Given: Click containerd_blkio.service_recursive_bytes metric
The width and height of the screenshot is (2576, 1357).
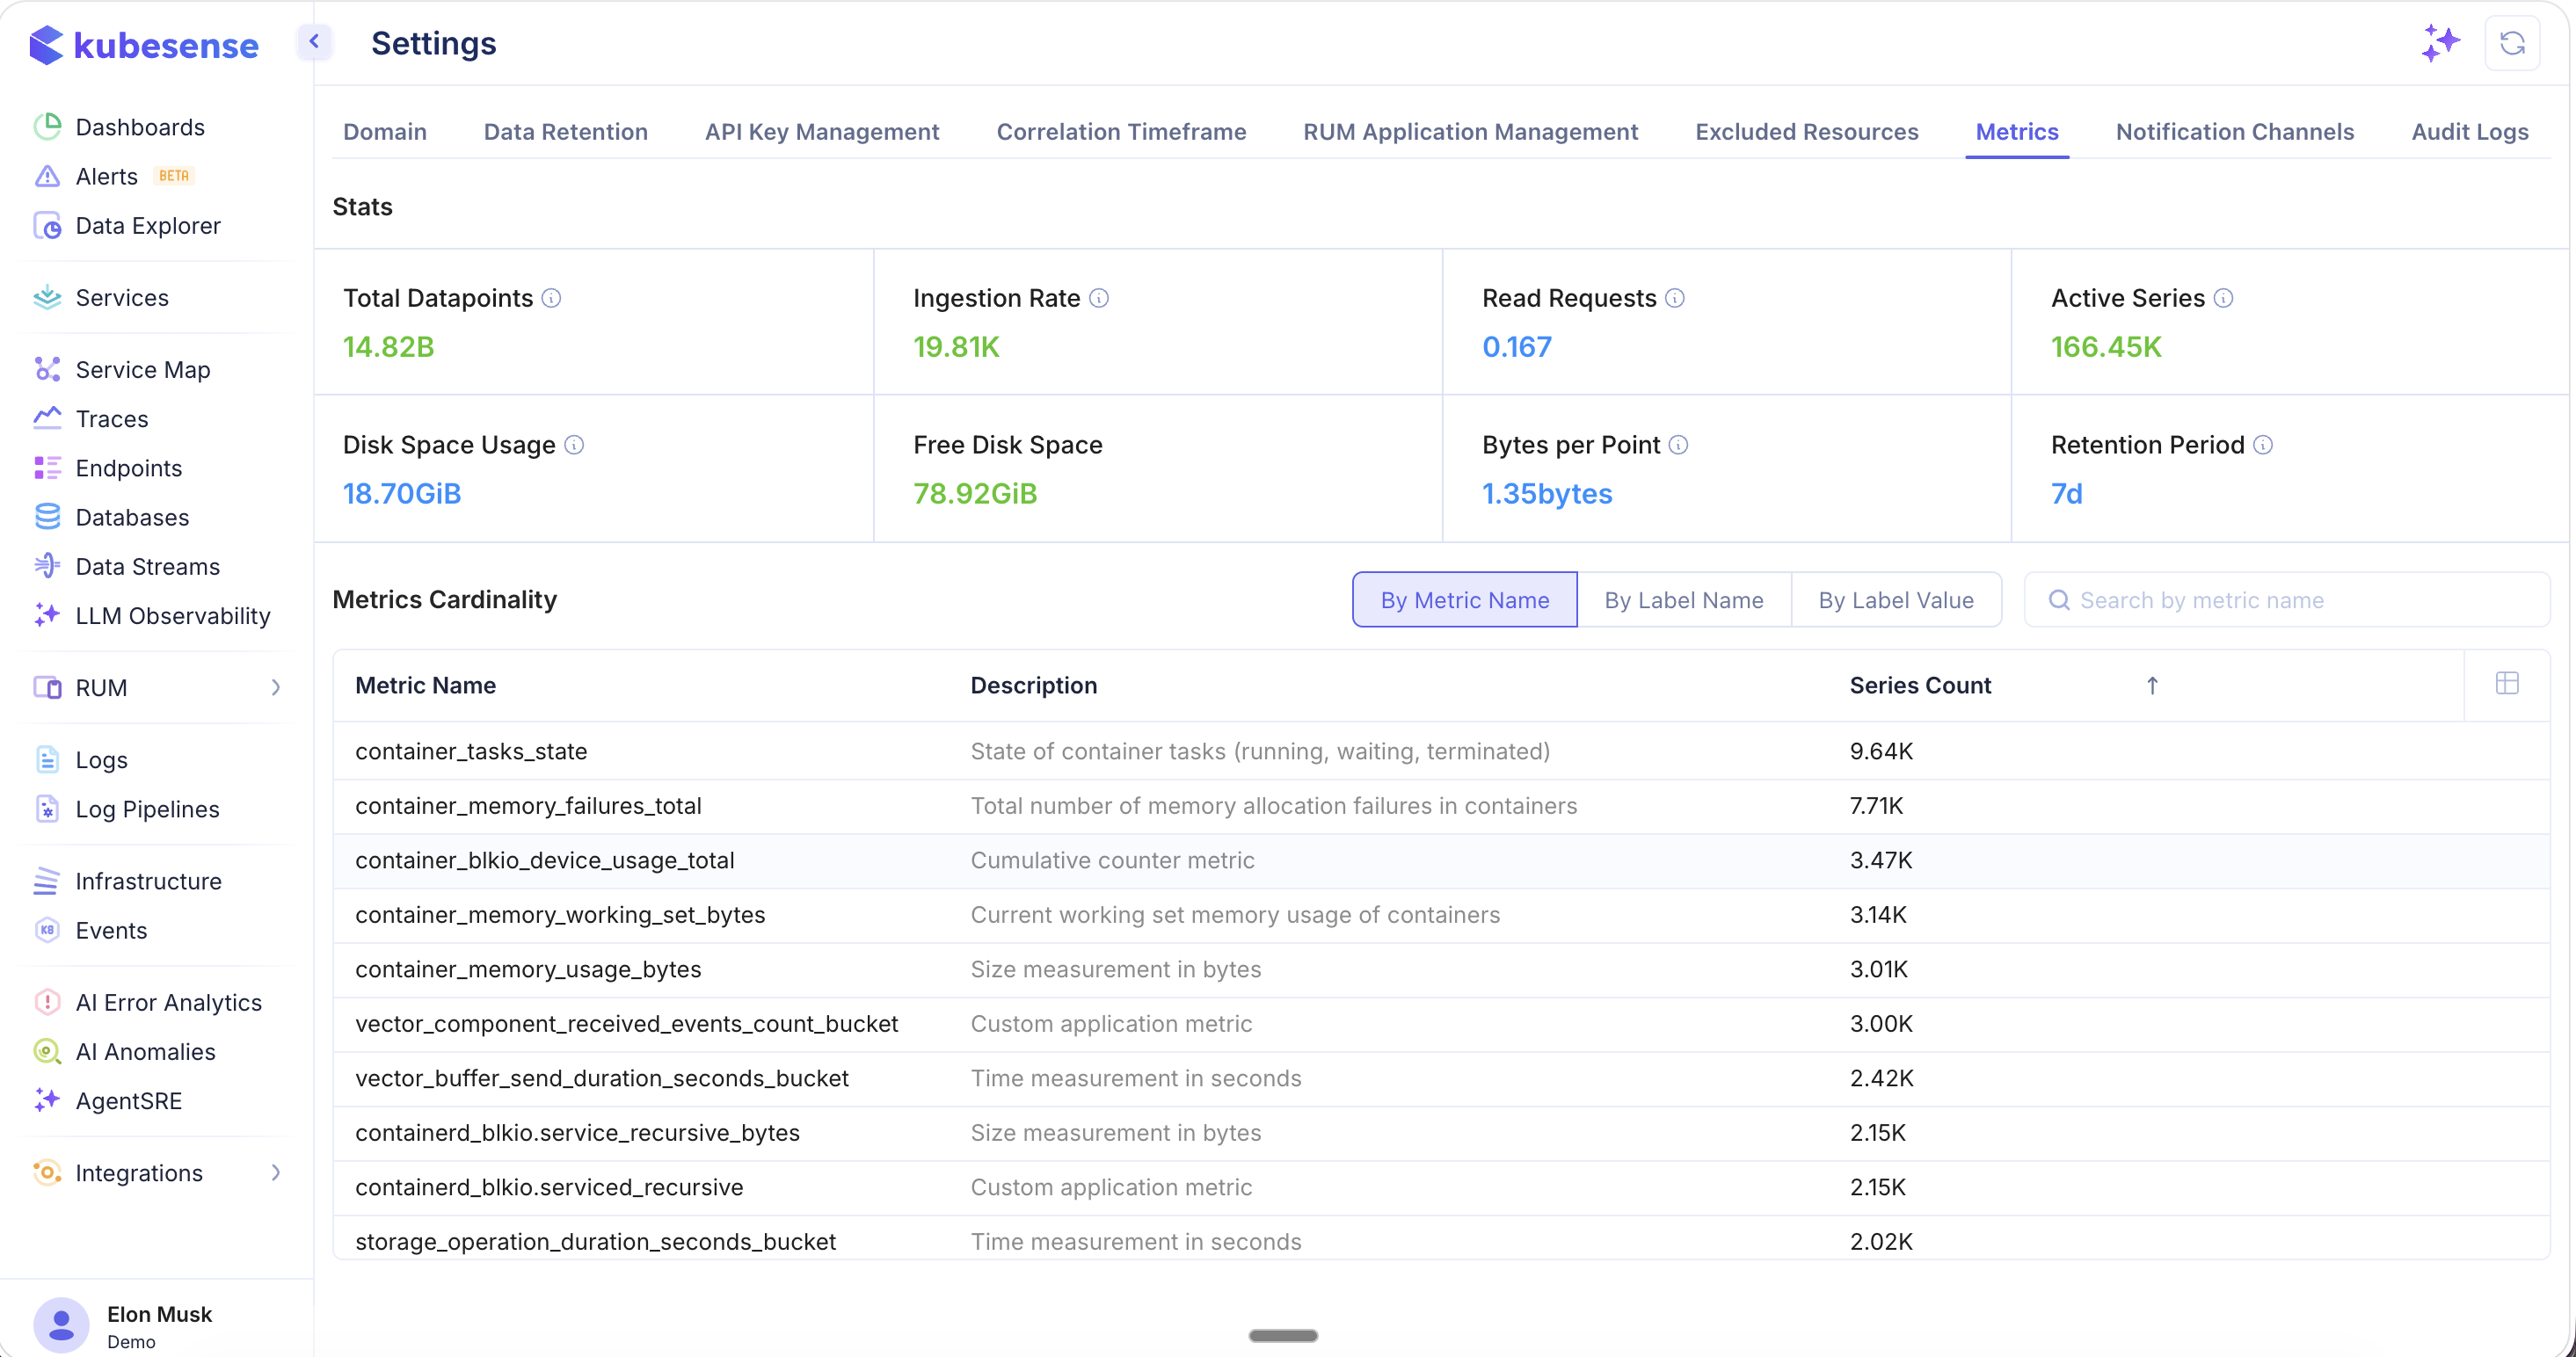Looking at the screenshot, I should (x=578, y=1132).
